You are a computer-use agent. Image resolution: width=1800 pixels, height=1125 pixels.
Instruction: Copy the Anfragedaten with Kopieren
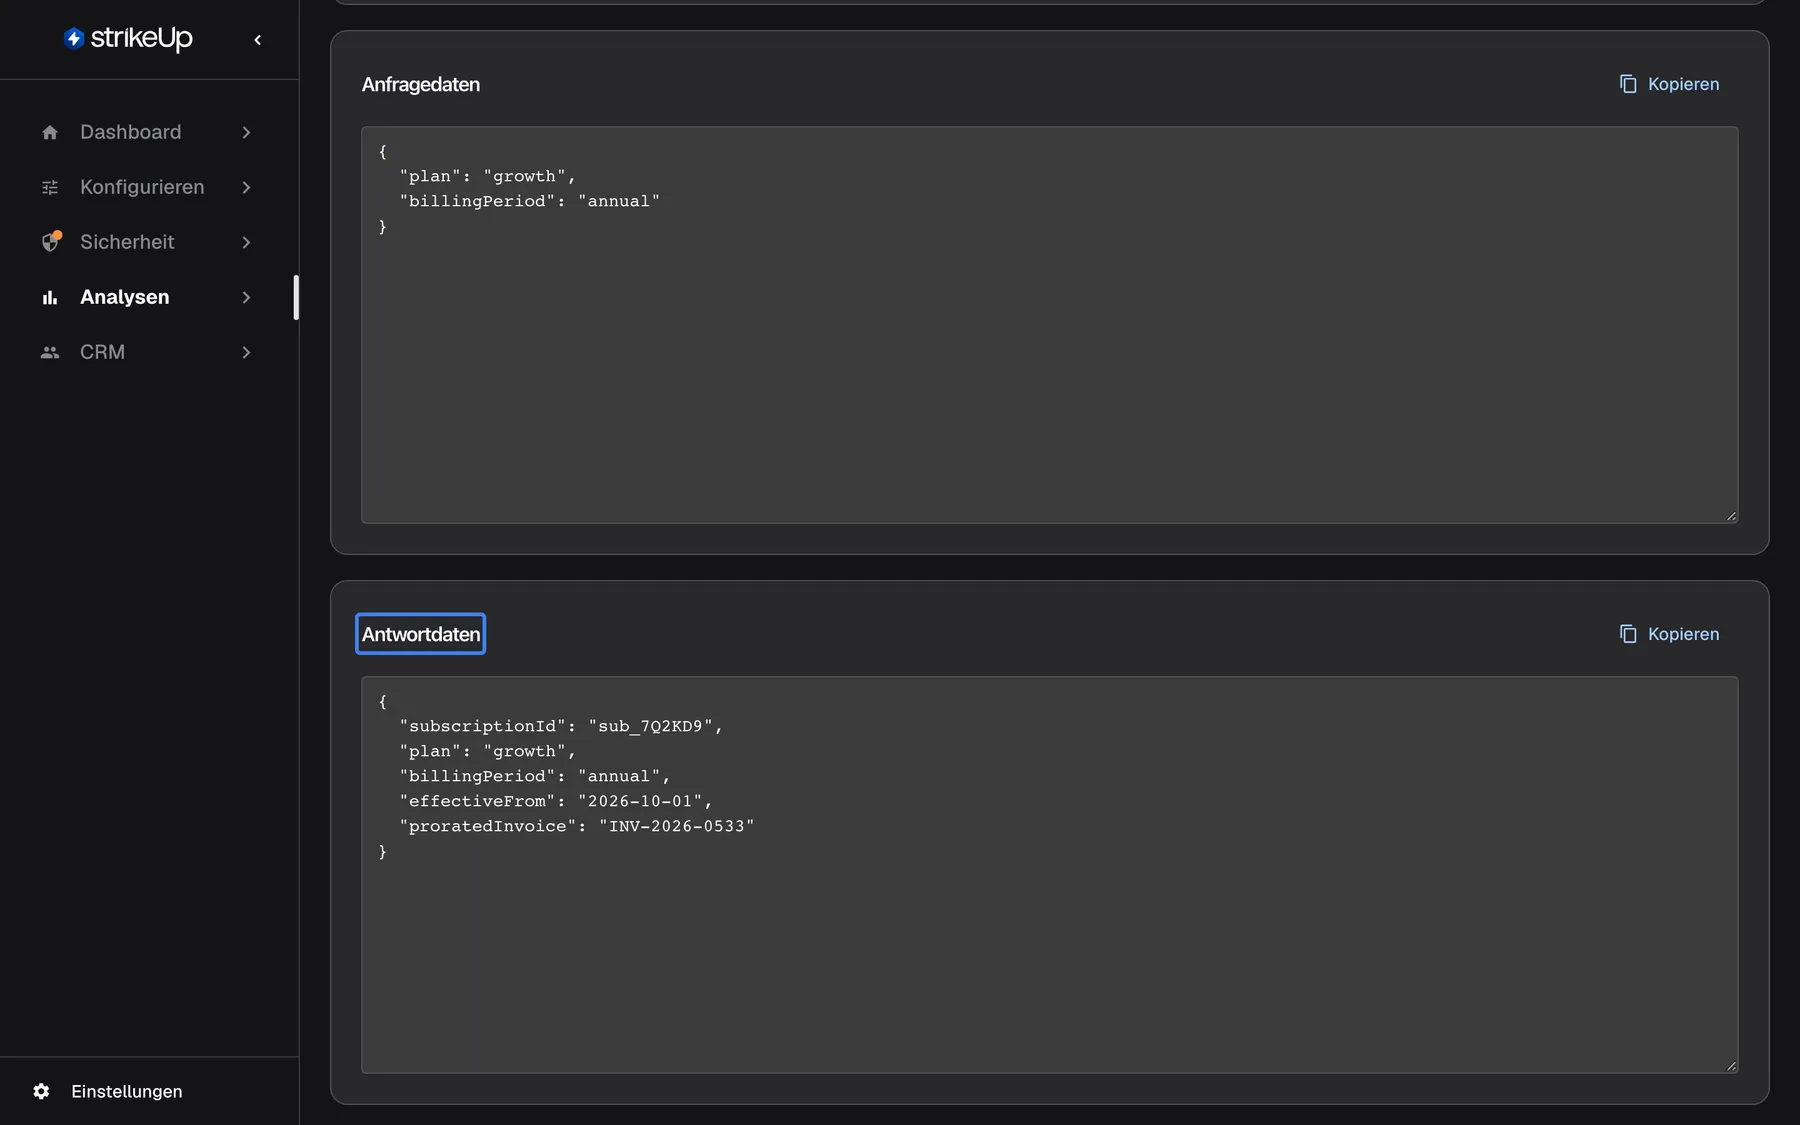(x=1669, y=84)
